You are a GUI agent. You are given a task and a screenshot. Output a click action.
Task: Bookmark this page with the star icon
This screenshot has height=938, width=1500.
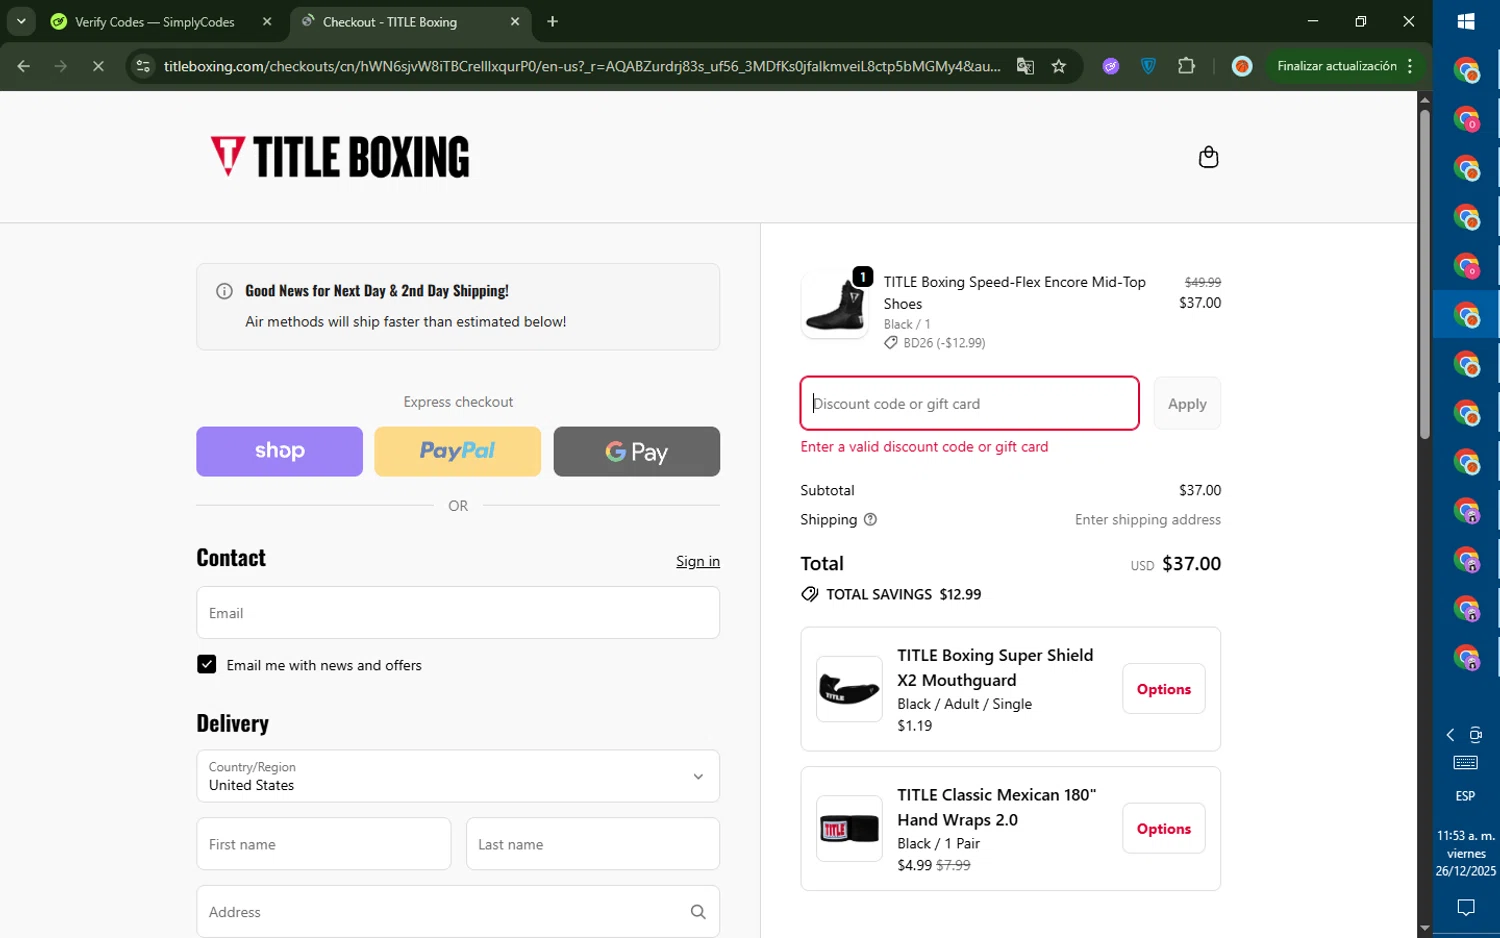coord(1059,66)
